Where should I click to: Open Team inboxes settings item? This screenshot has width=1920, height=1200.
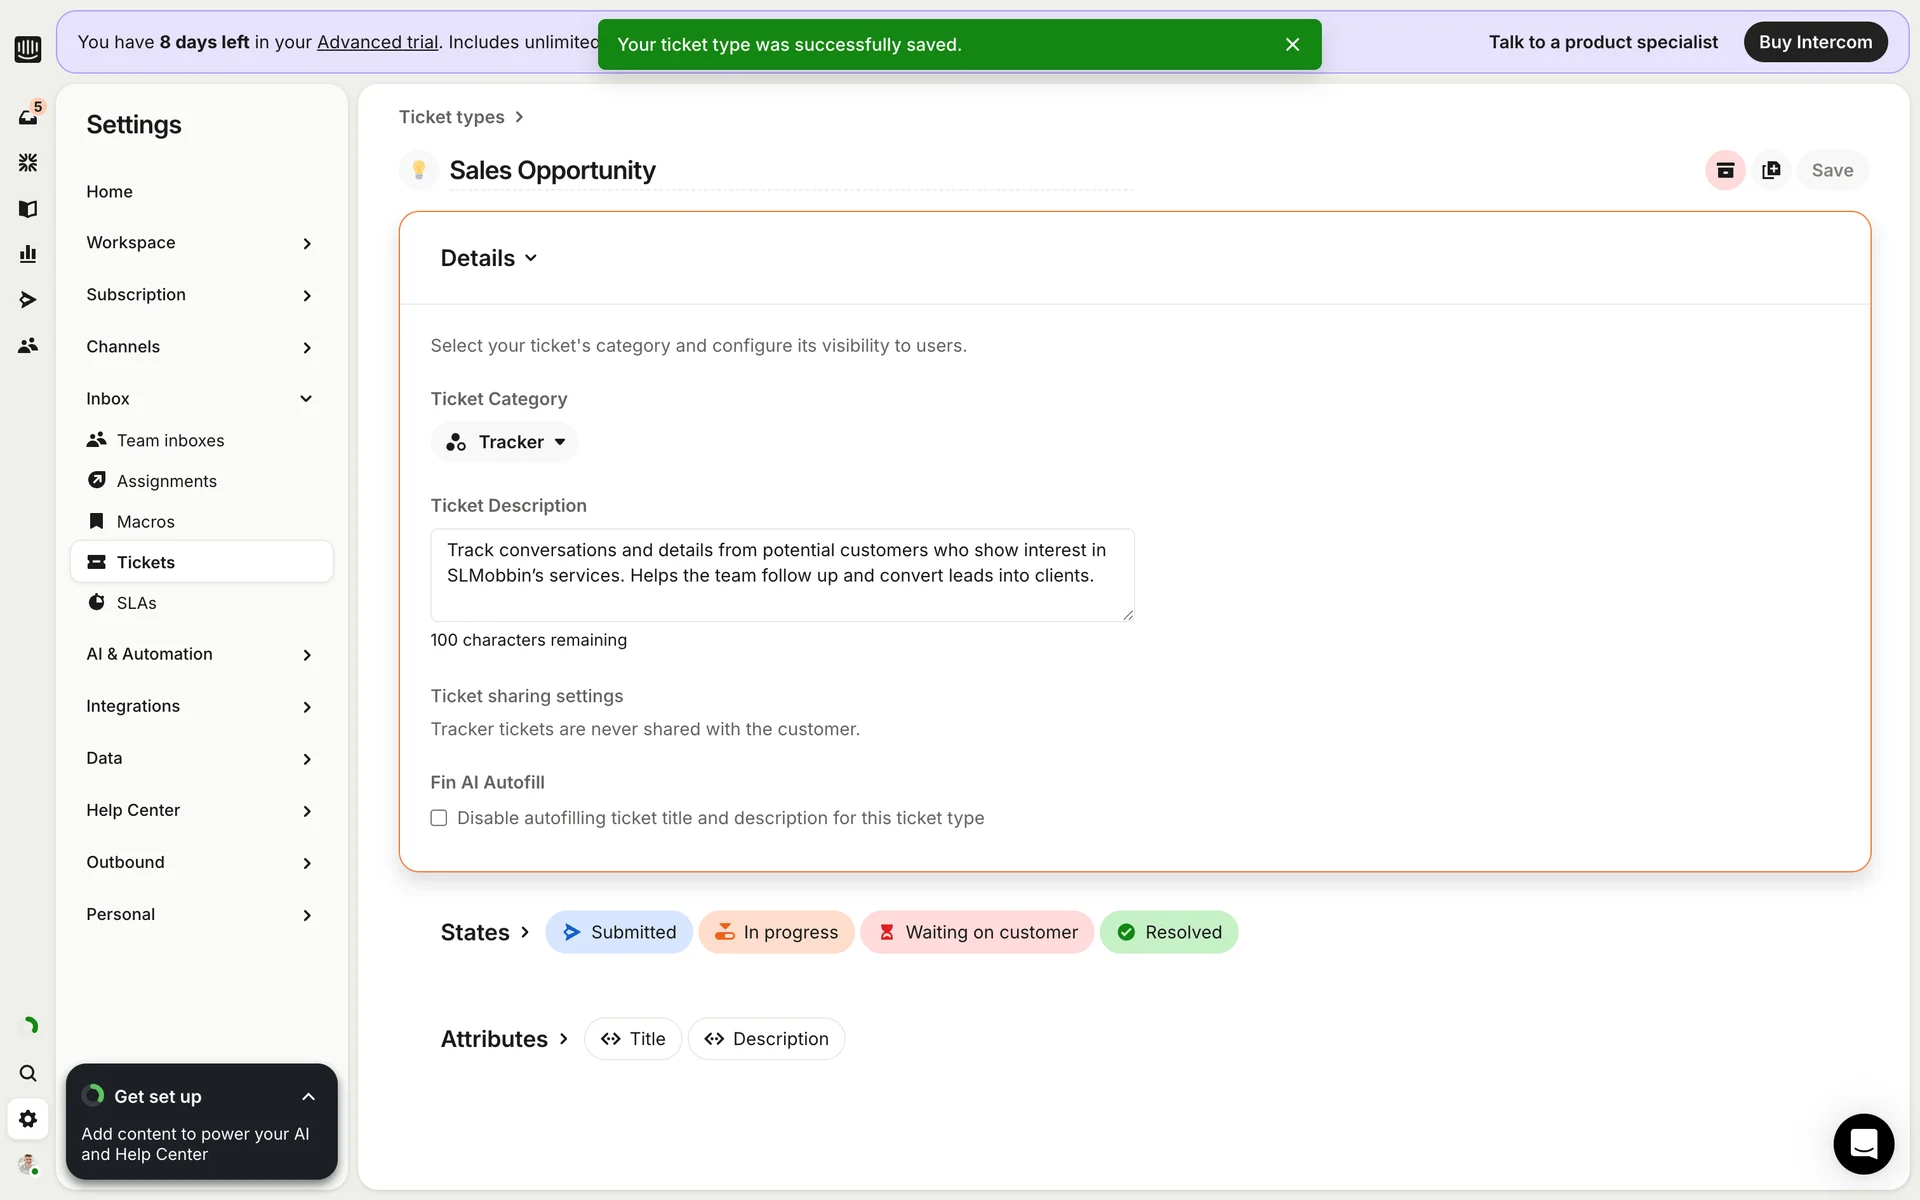click(170, 440)
